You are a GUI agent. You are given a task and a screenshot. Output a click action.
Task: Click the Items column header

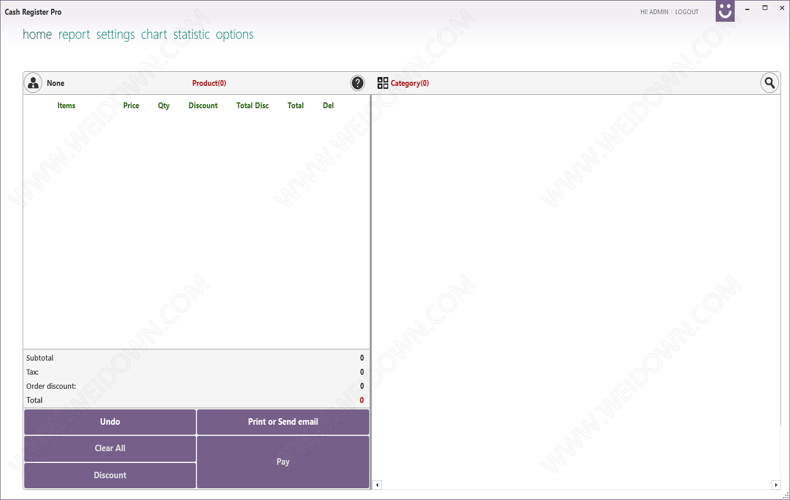(x=66, y=105)
